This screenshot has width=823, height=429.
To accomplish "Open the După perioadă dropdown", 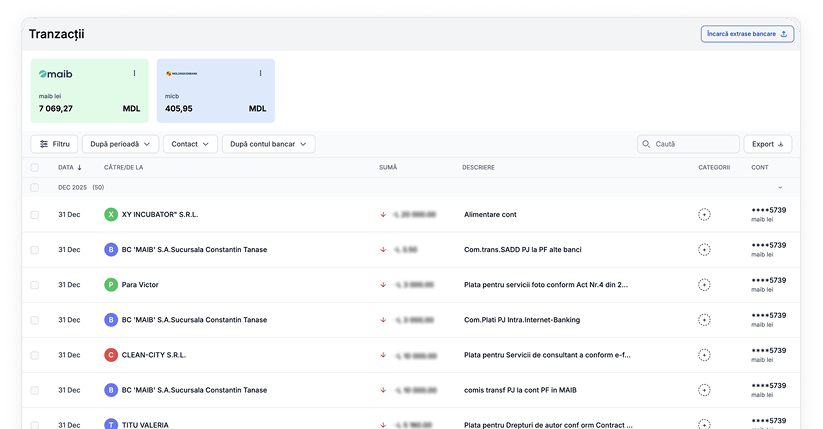I will coord(120,144).
